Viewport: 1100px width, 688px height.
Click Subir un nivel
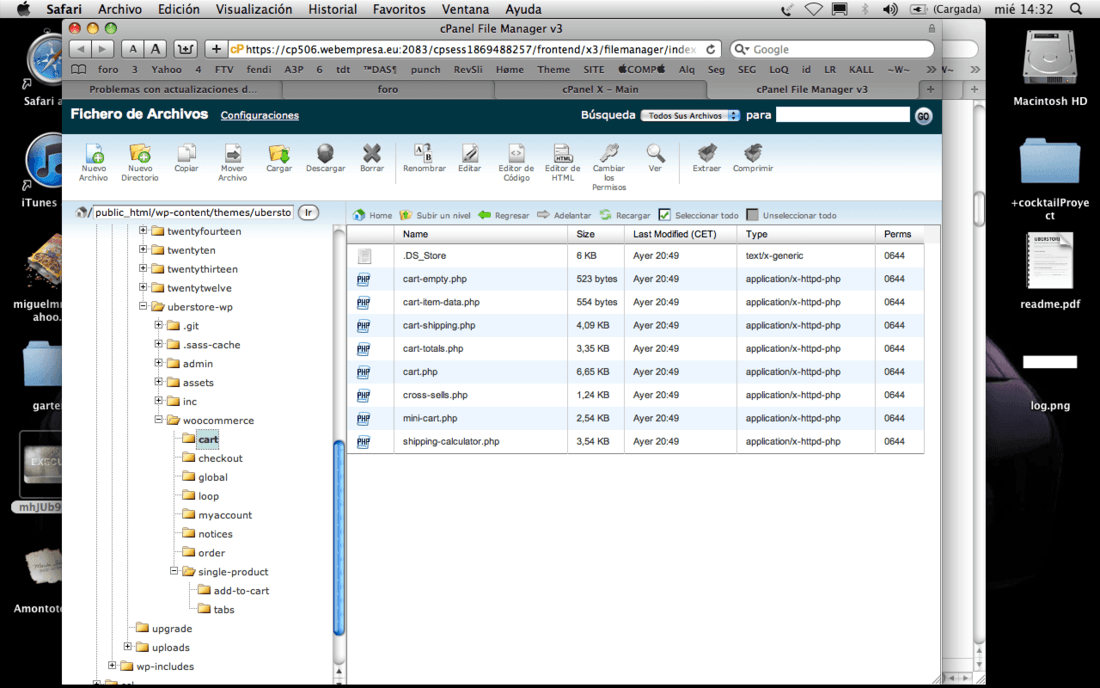tap(434, 215)
